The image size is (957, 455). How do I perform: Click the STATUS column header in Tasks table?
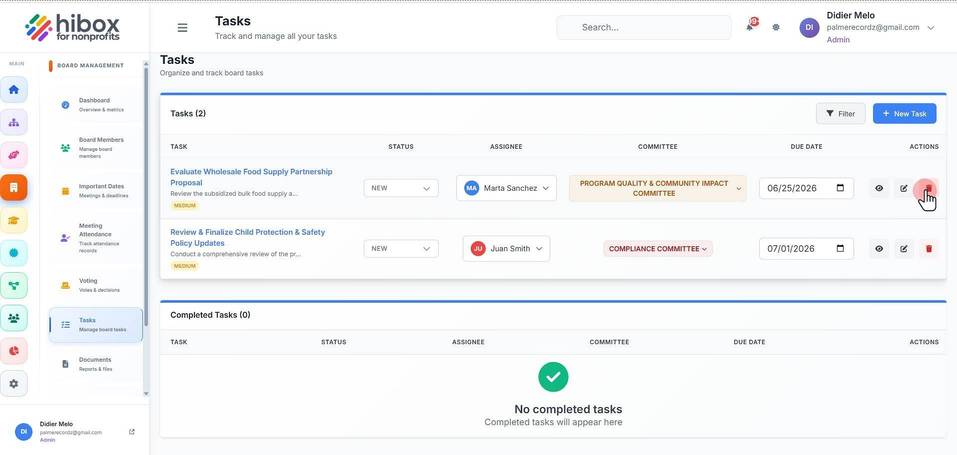(401, 147)
